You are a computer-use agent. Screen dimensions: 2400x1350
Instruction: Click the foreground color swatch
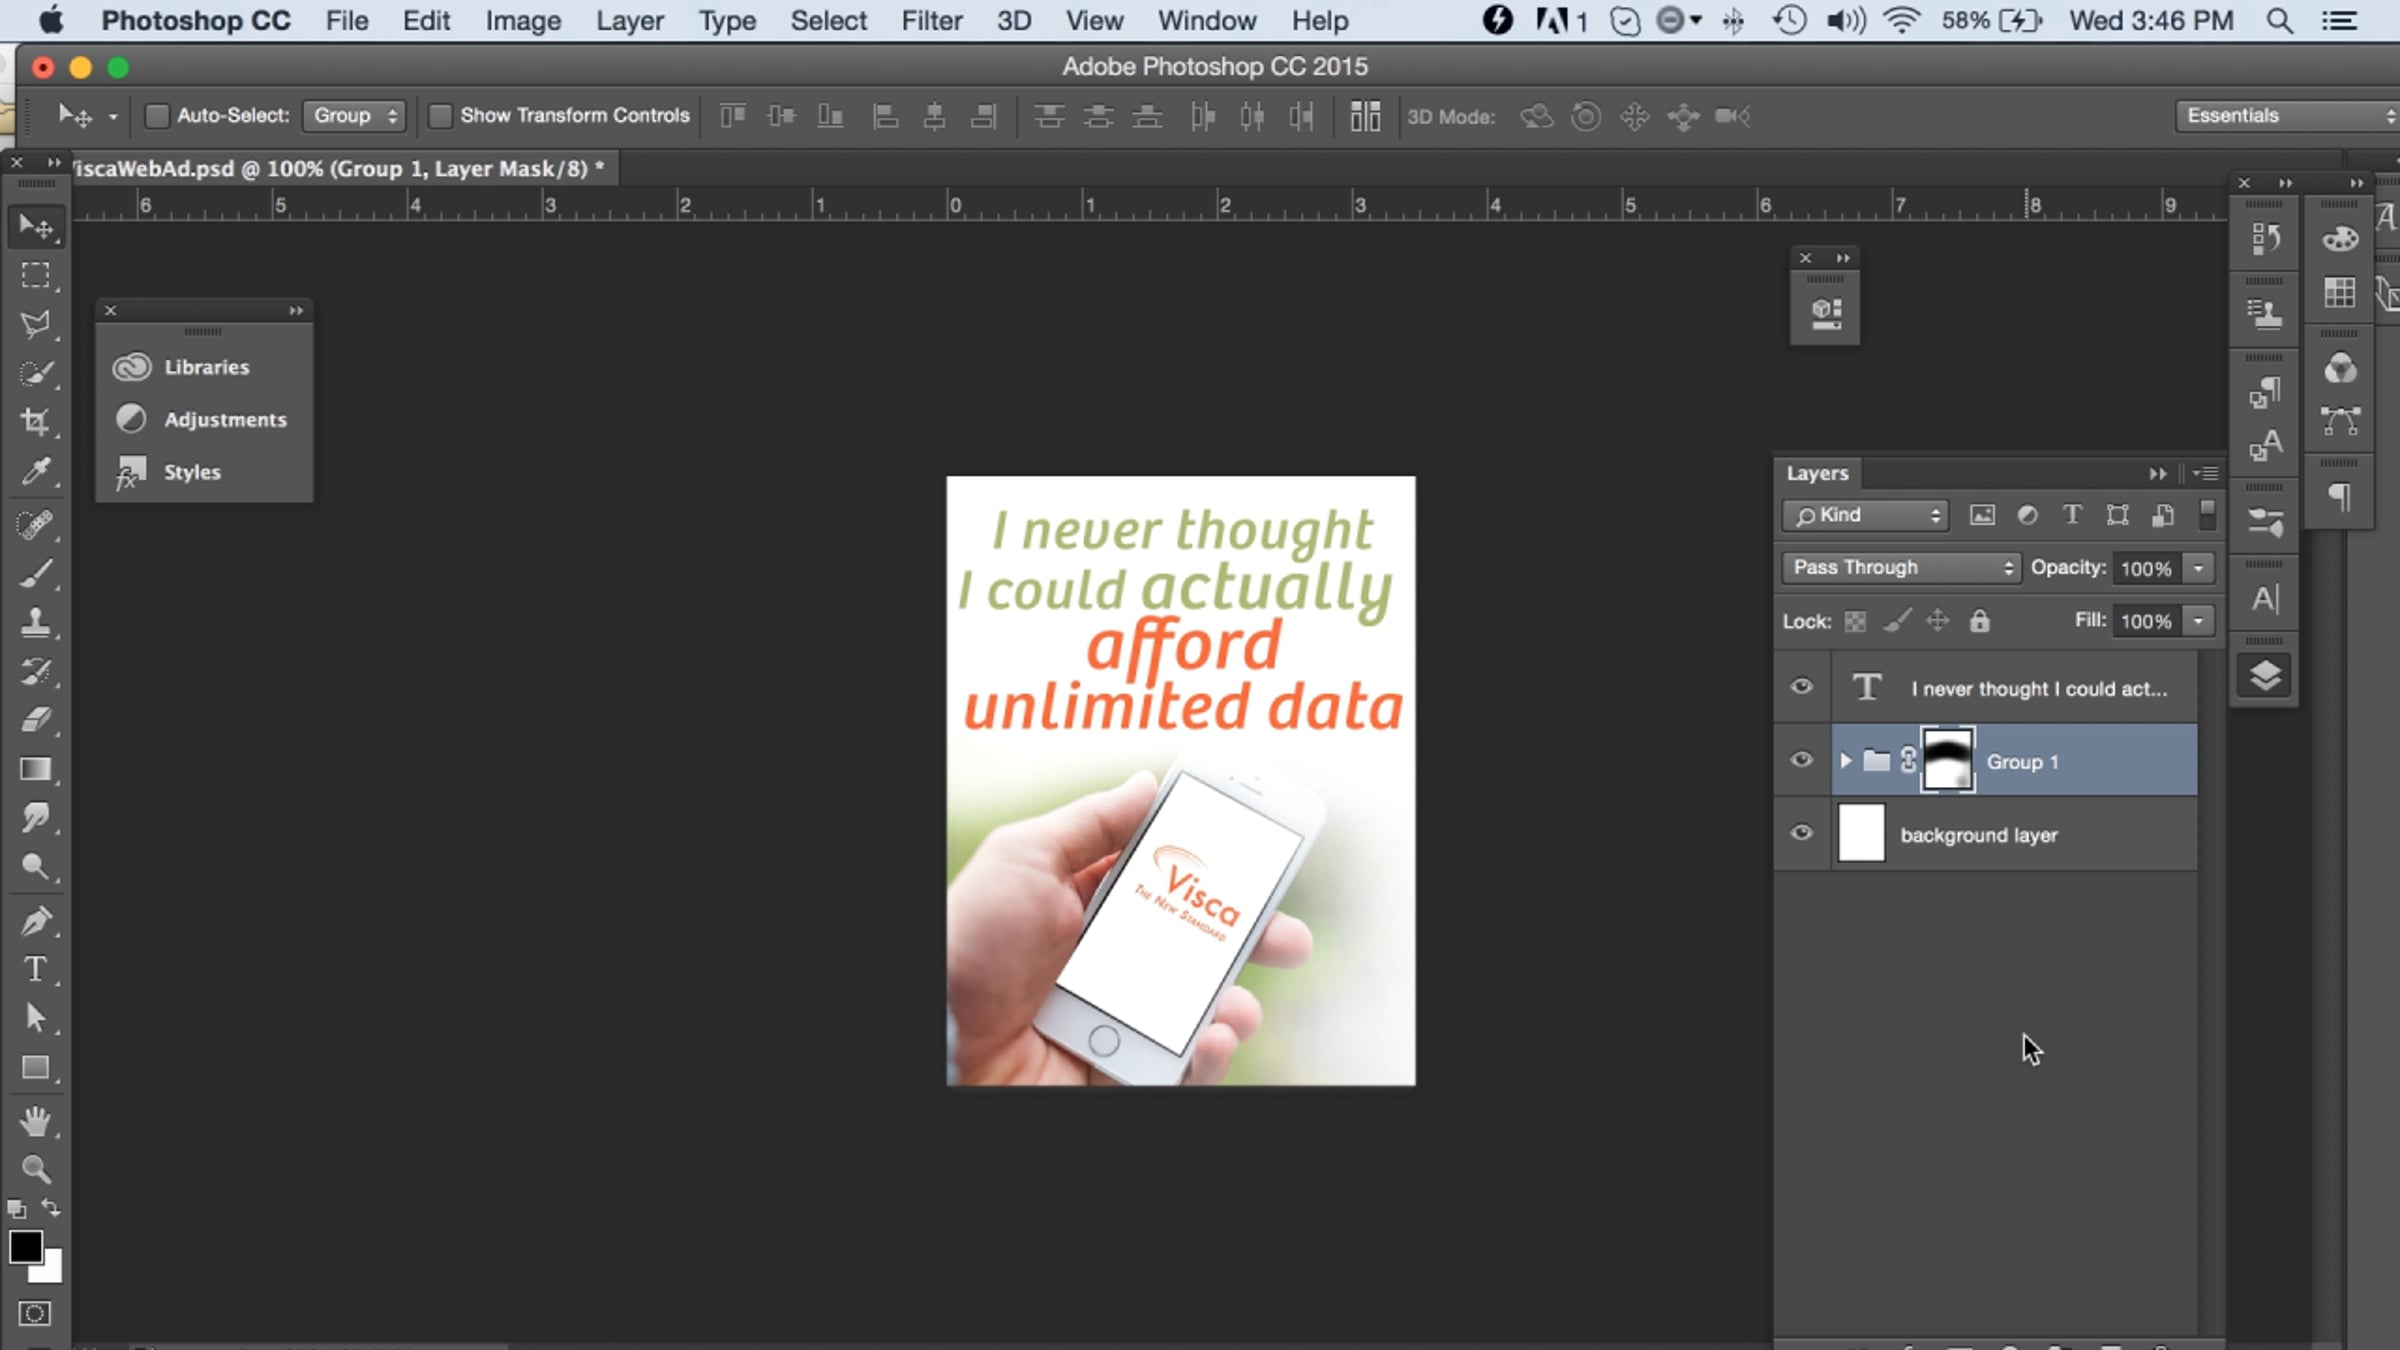point(25,1247)
